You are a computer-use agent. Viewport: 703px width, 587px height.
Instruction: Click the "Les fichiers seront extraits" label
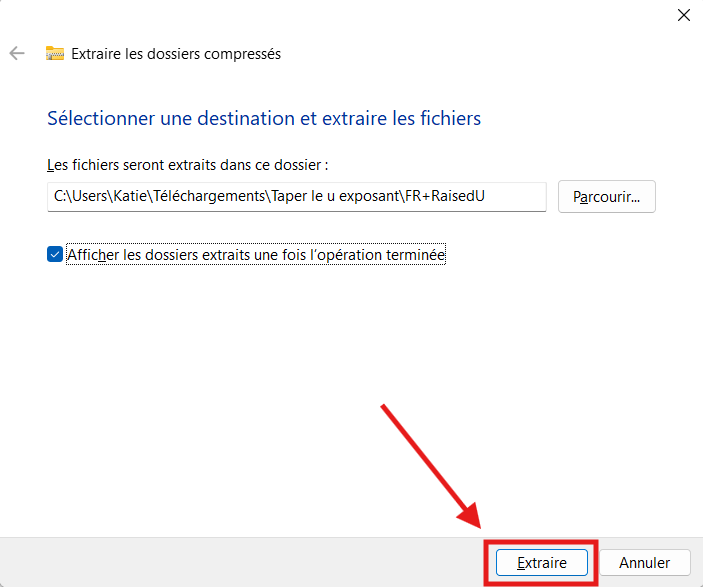187,164
